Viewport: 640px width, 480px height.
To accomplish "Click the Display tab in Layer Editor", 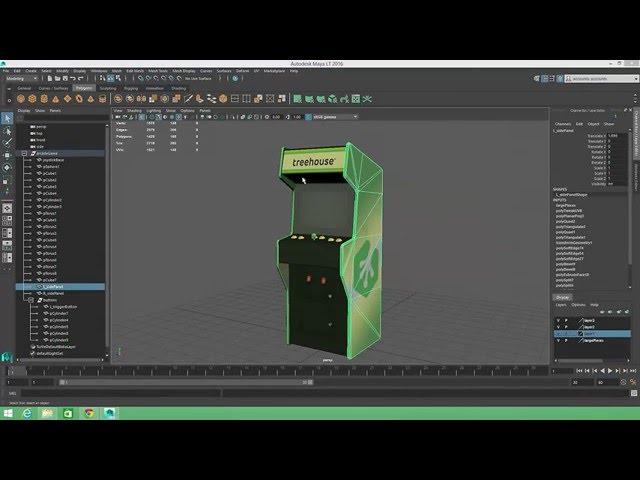I will [562, 298].
